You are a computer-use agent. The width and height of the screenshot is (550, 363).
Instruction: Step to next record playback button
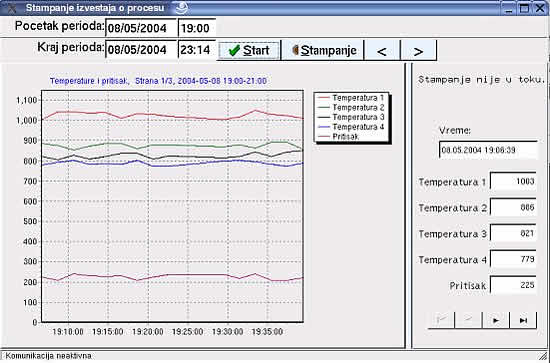(496, 320)
